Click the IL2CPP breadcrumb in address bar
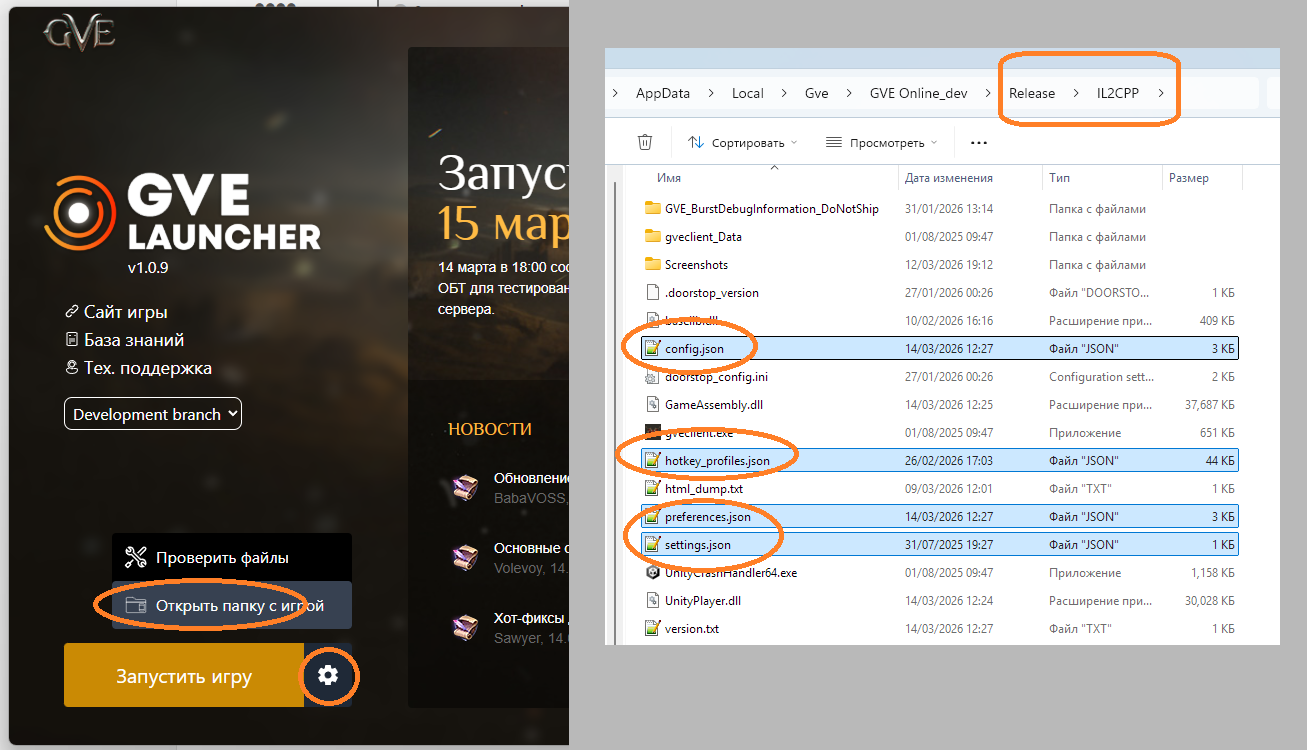The height and width of the screenshot is (750, 1307). click(1118, 93)
